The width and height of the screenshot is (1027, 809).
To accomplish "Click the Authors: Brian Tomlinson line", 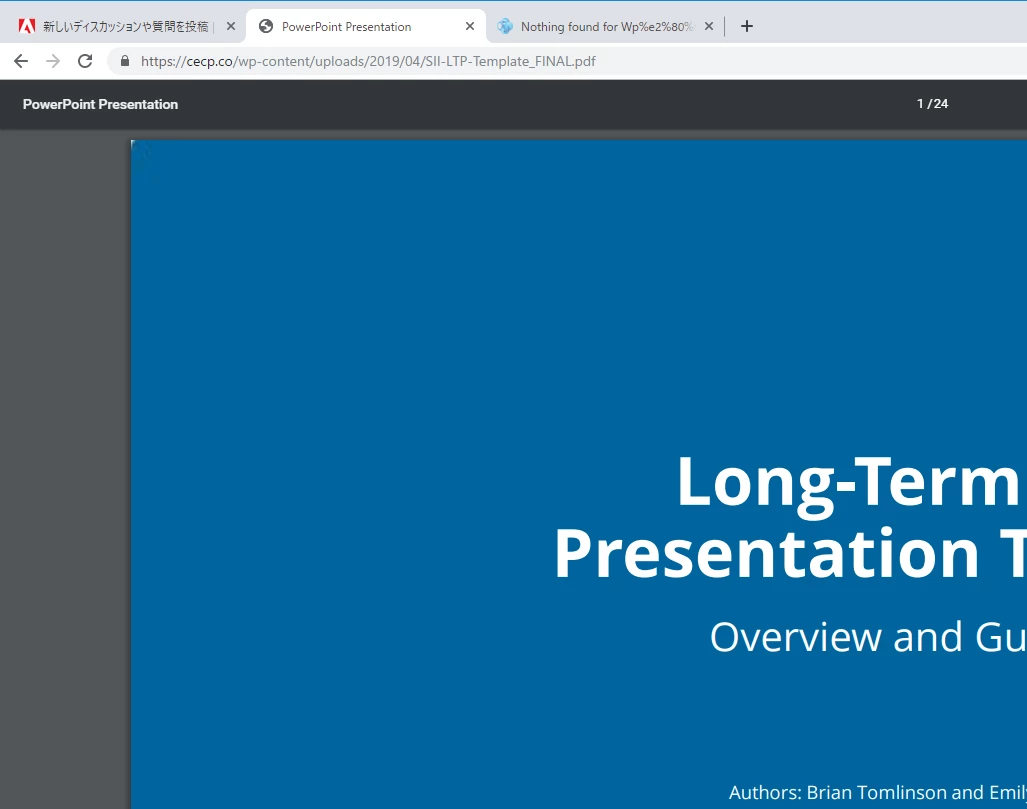I will [x=878, y=792].
